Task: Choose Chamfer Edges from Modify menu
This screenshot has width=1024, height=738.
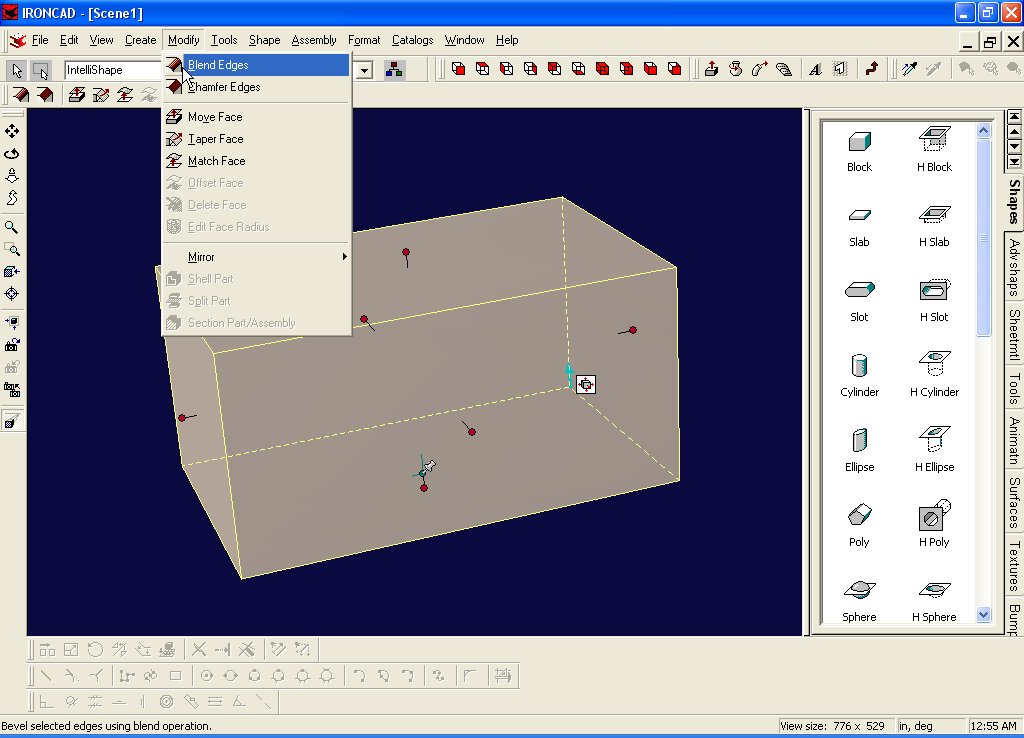Action: (256, 87)
